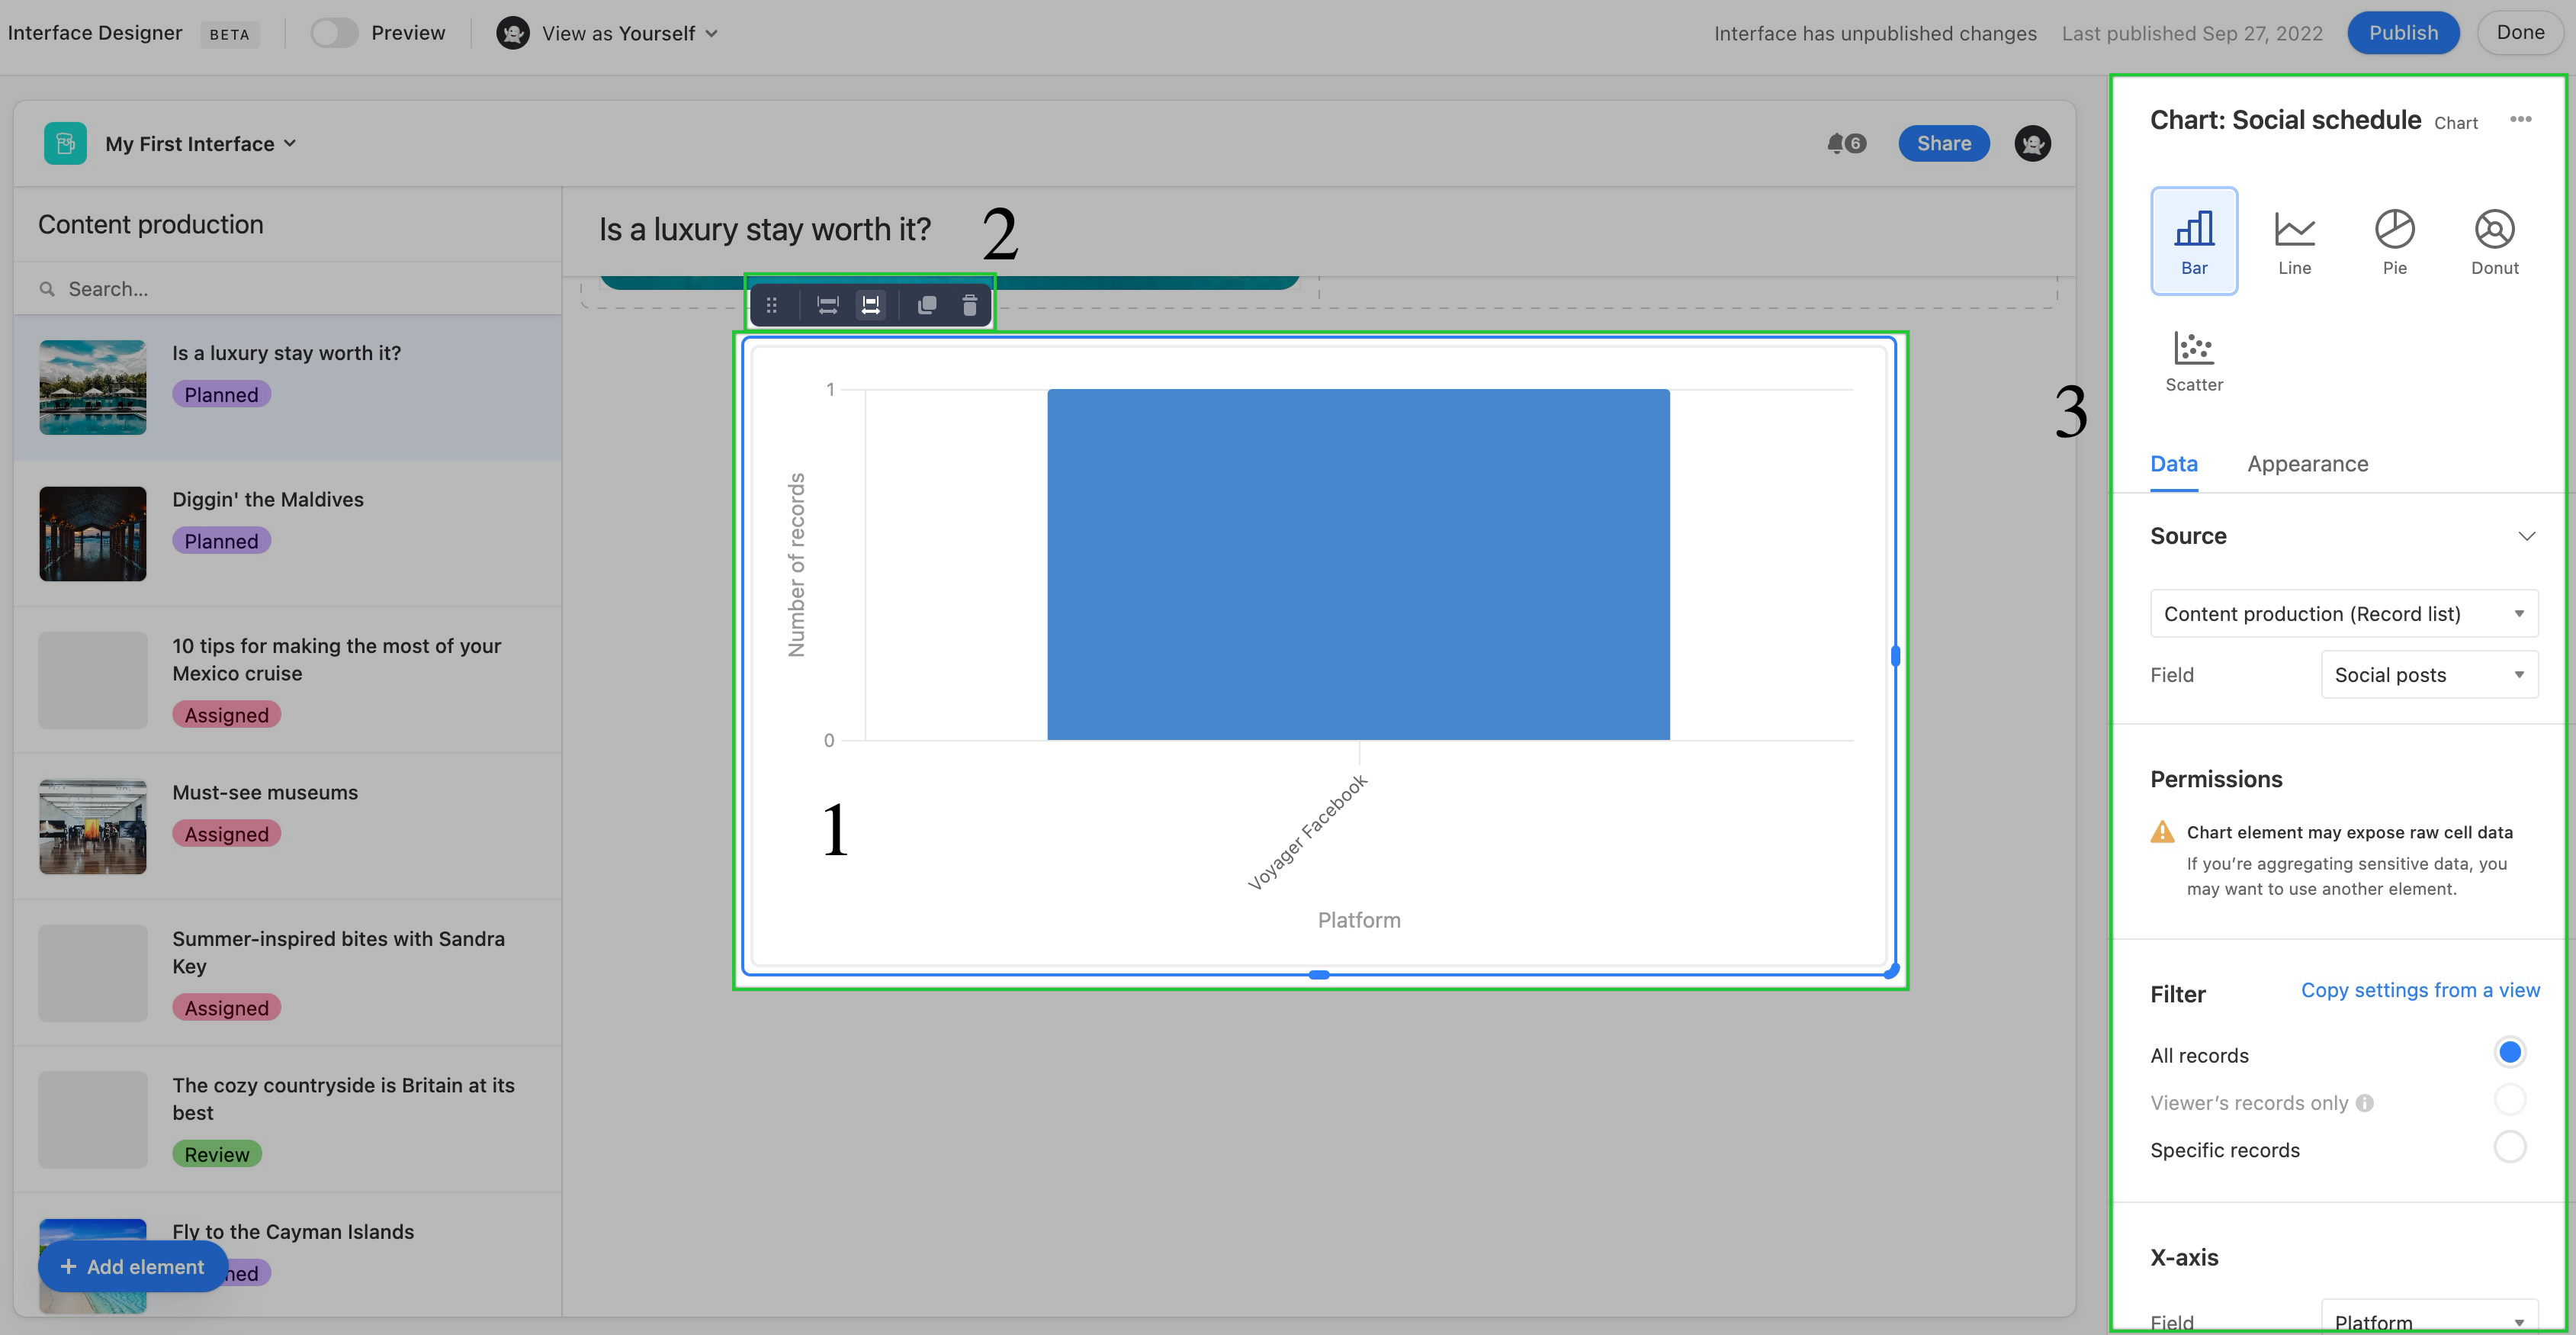Select the highlighted narrow-width layout icon
This screenshot has width=2576, height=1335.
point(871,305)
